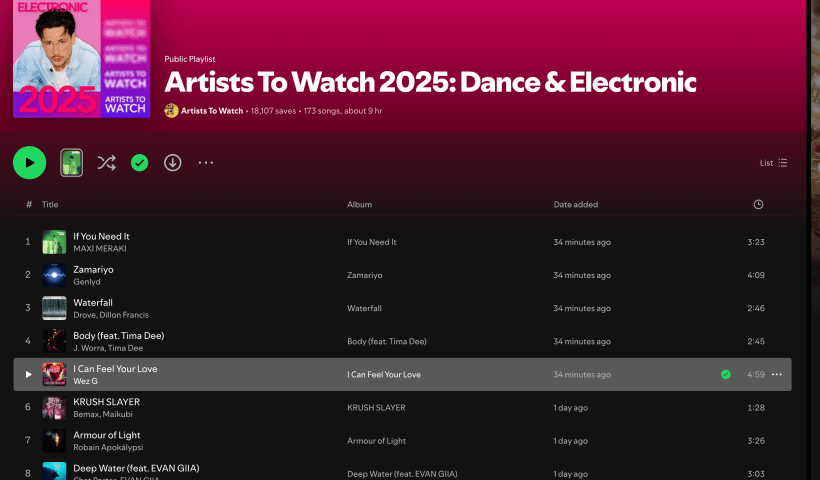Screen dimensions: 820x480
Task: Open the playlist more options menu
Action: (x=206, y=163)
